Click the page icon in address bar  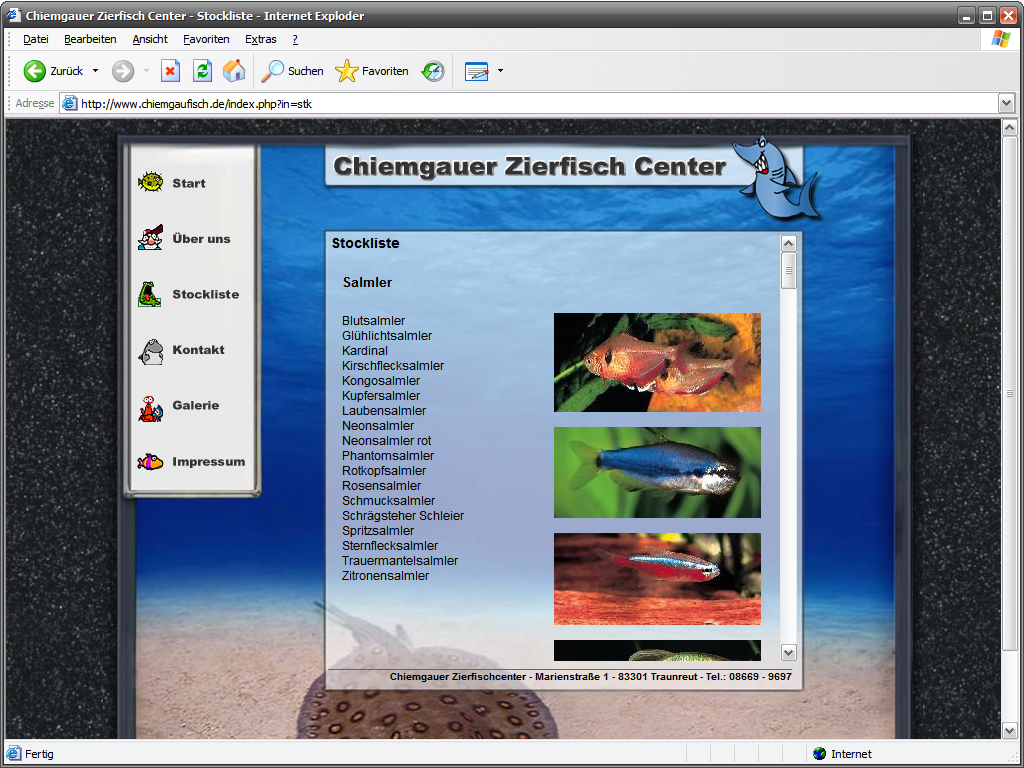pos(70,103)
